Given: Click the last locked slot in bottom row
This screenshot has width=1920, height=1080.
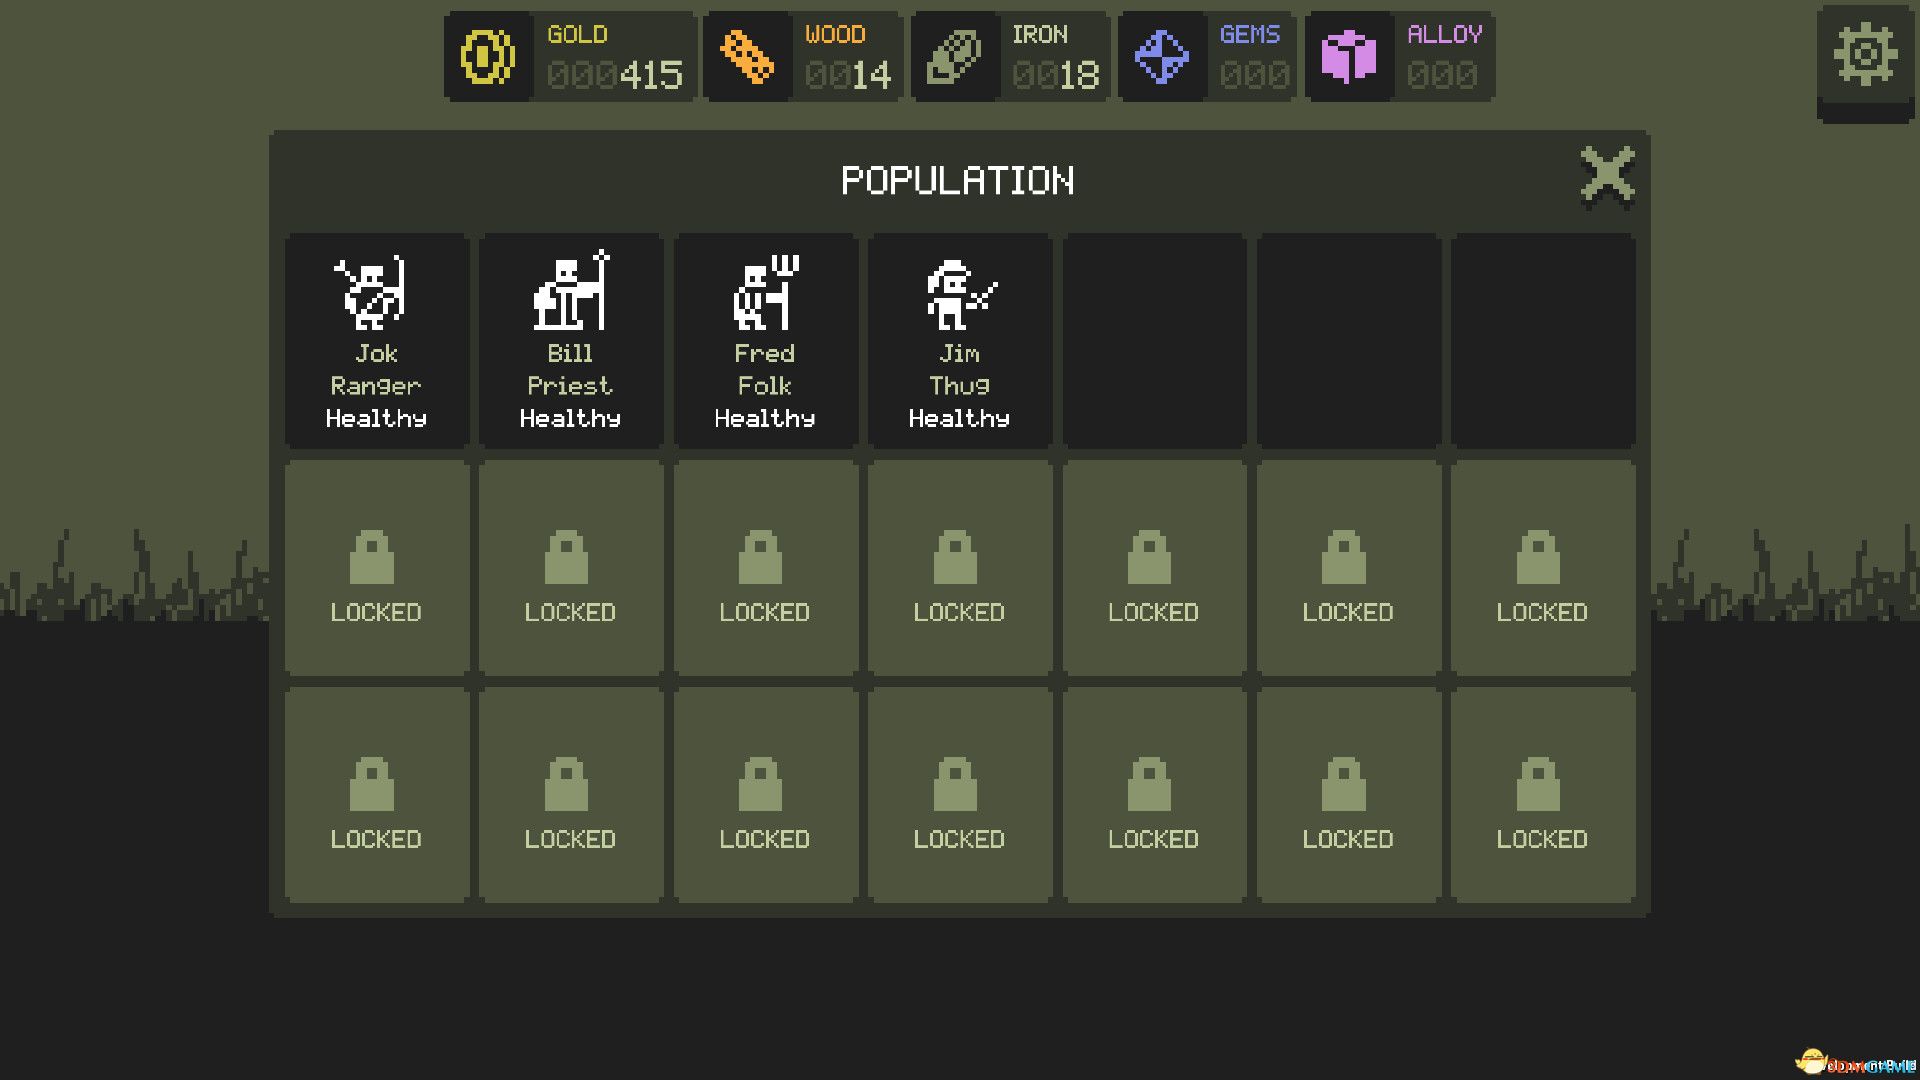Looking at the screenshot, I should (1543, 795).
